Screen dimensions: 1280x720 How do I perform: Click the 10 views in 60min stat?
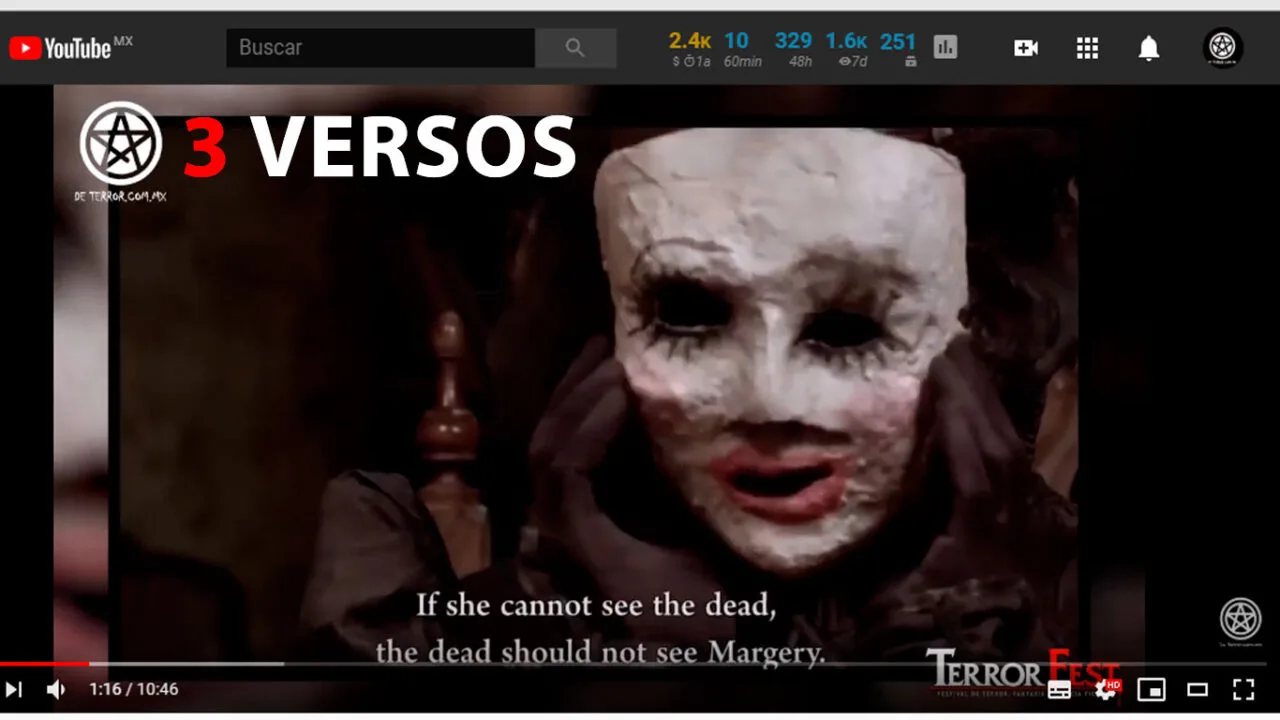point(742,48)
